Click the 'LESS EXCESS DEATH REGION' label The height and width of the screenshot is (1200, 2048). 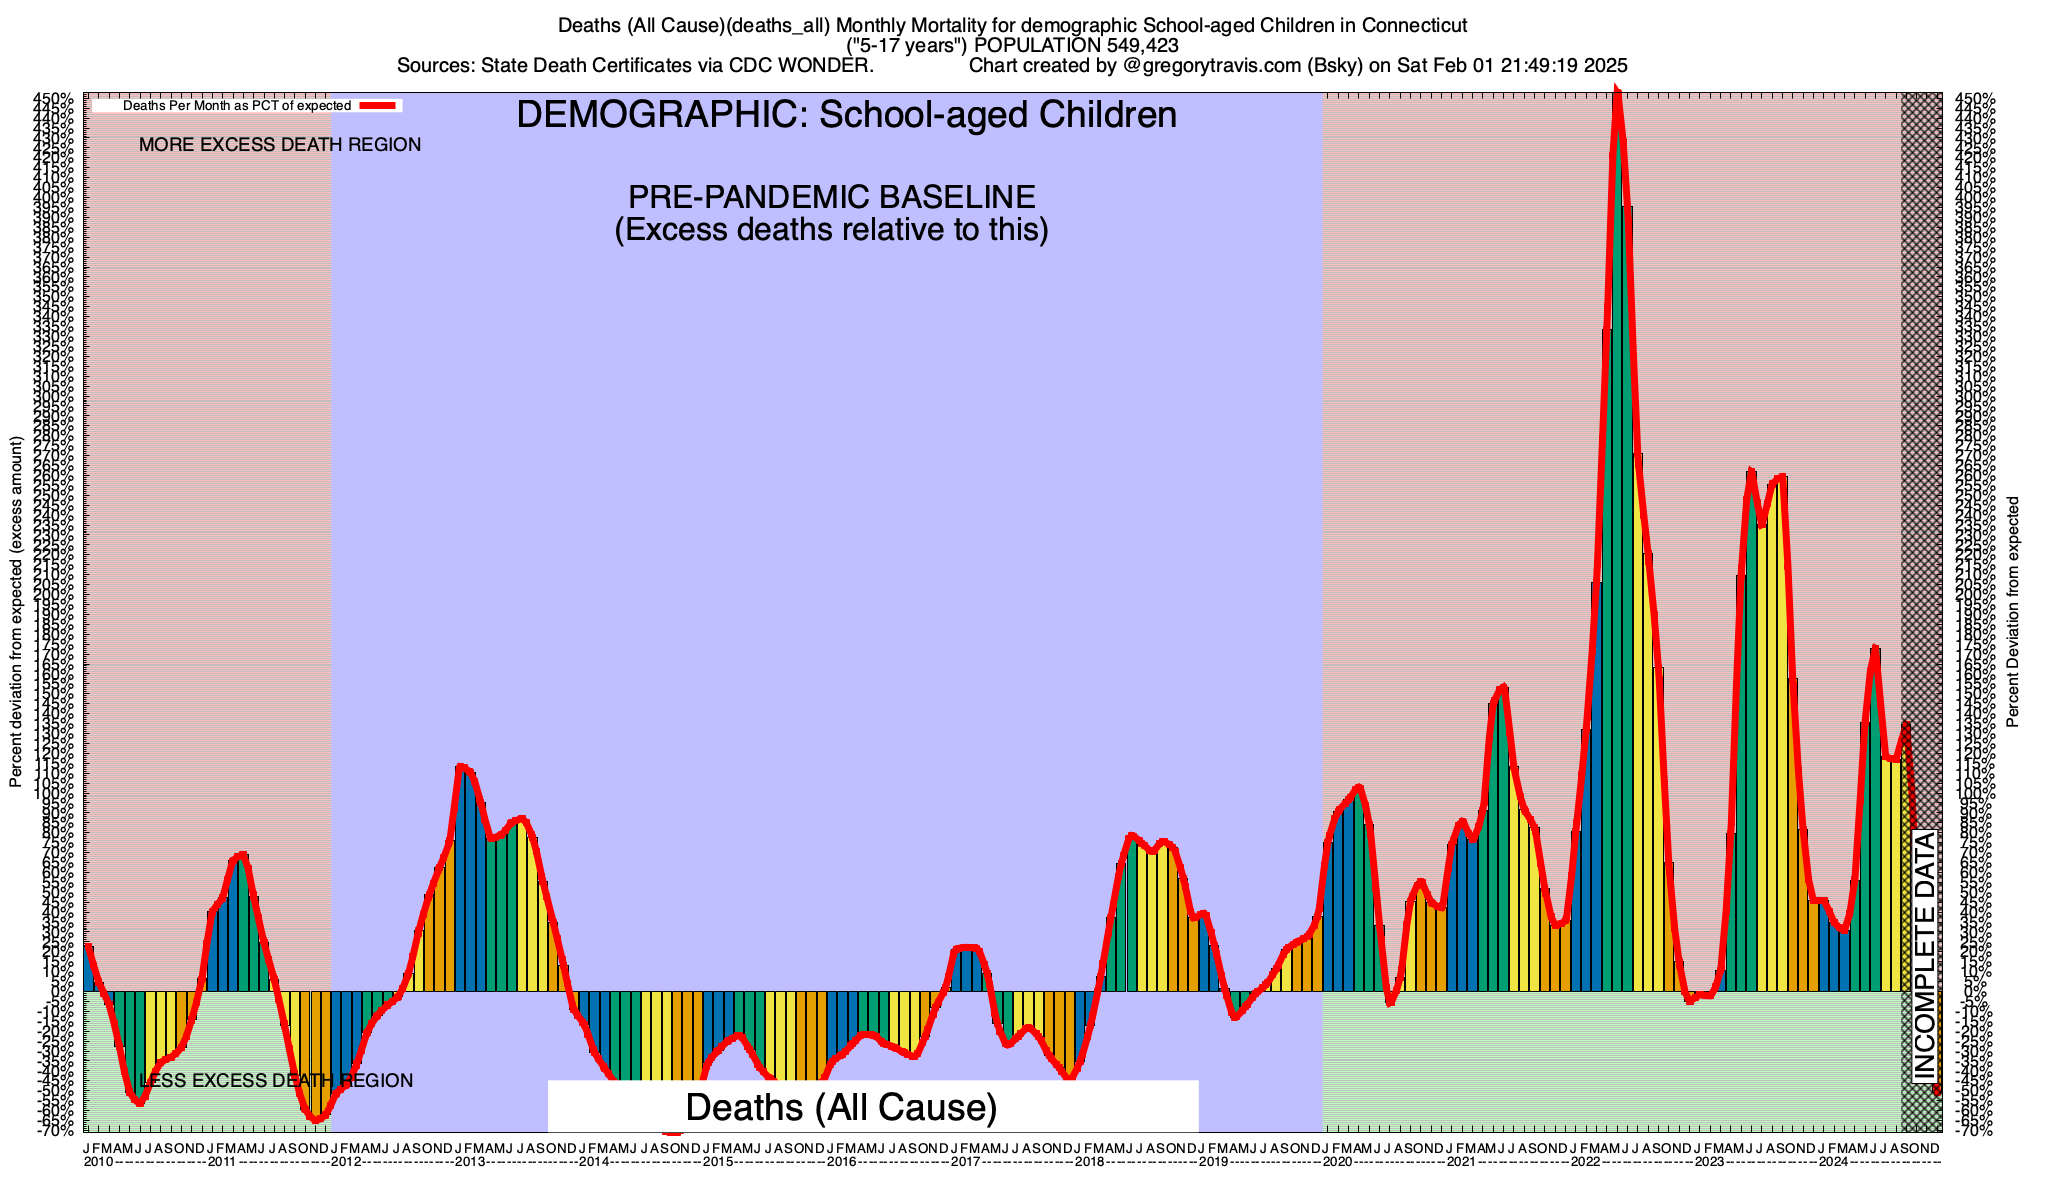click(x=276, y=1081)
